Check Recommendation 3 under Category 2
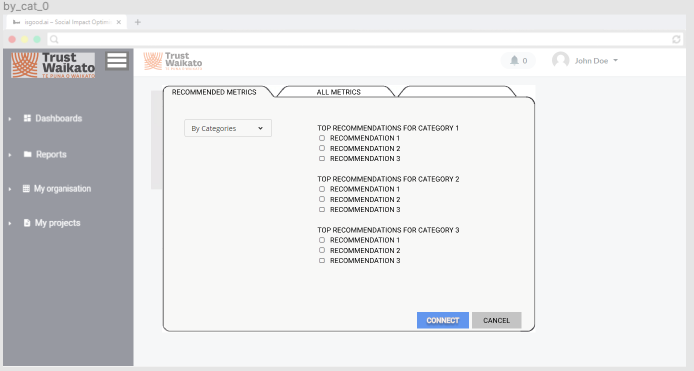Image resolution: width=694 pixels, height=371 pixels. click(x=322, y=209)
